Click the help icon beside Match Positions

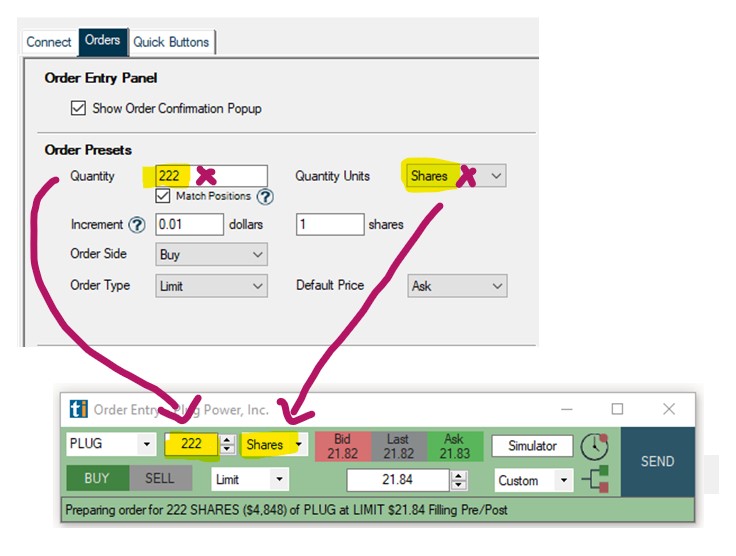pos(265,197)
